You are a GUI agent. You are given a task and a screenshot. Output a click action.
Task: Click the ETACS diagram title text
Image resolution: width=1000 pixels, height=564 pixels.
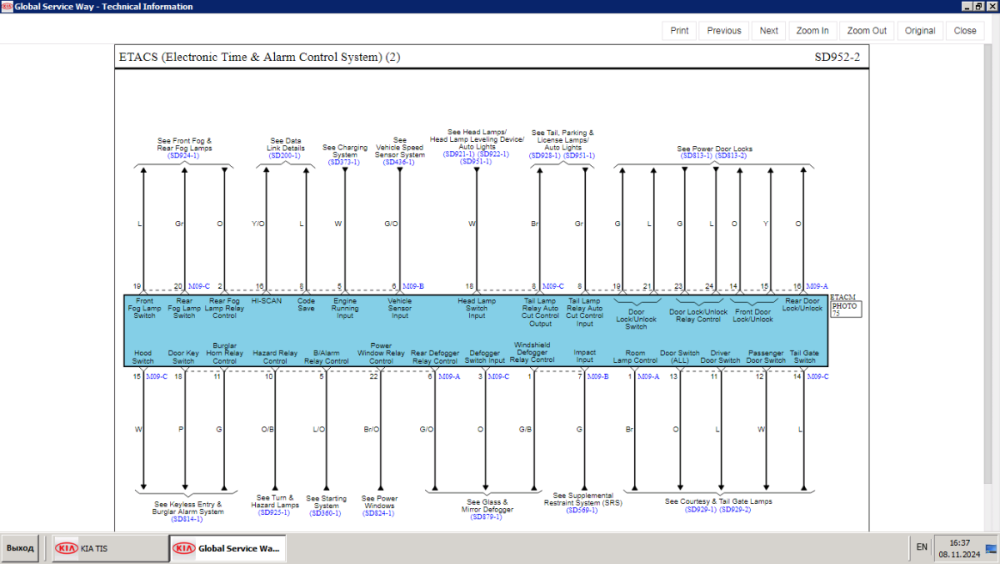pos(260,57)
